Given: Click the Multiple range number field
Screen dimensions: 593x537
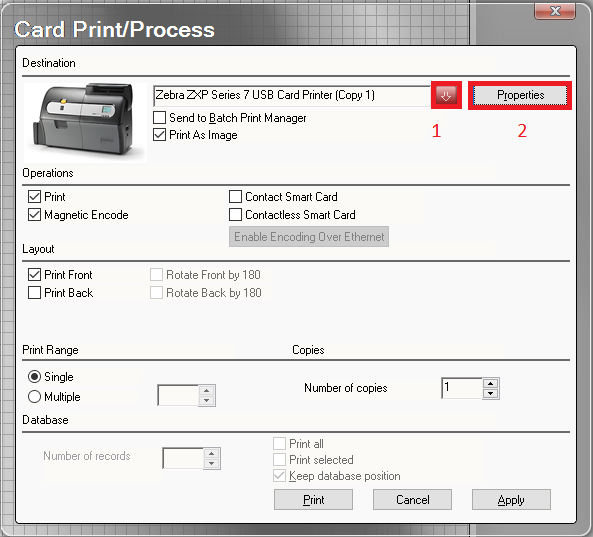Looking at the screenshot, I should point(178,396).
